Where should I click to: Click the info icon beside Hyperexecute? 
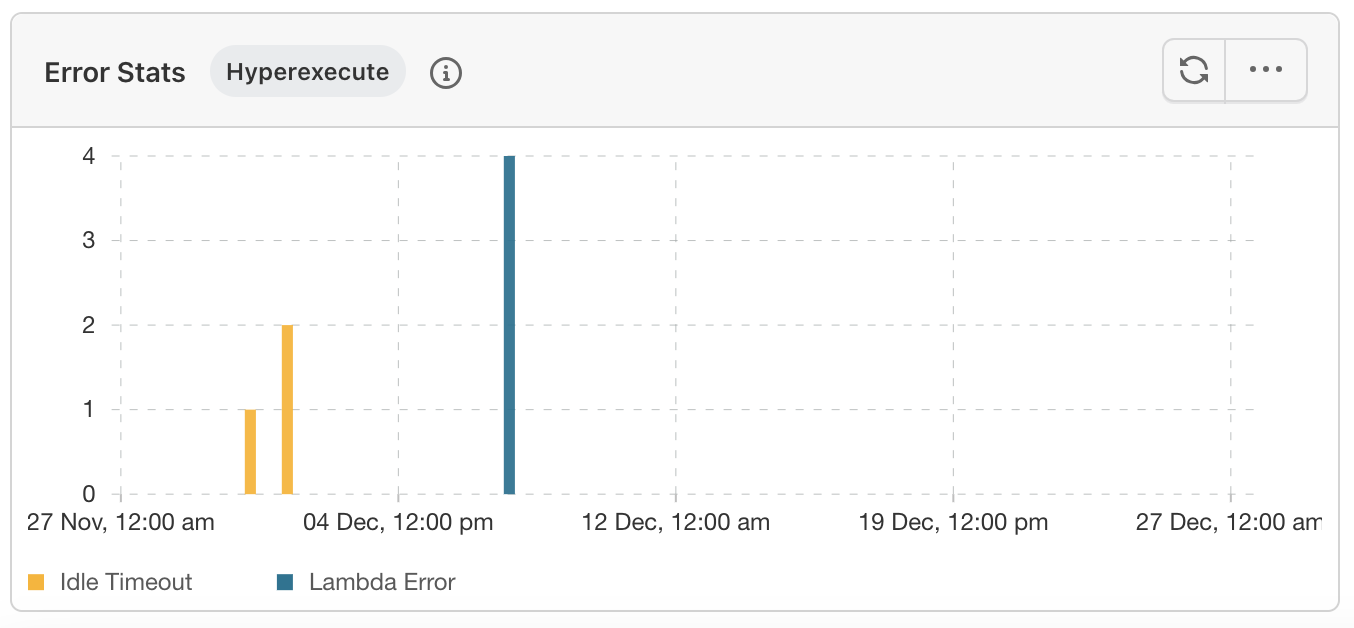coord(446,73)
